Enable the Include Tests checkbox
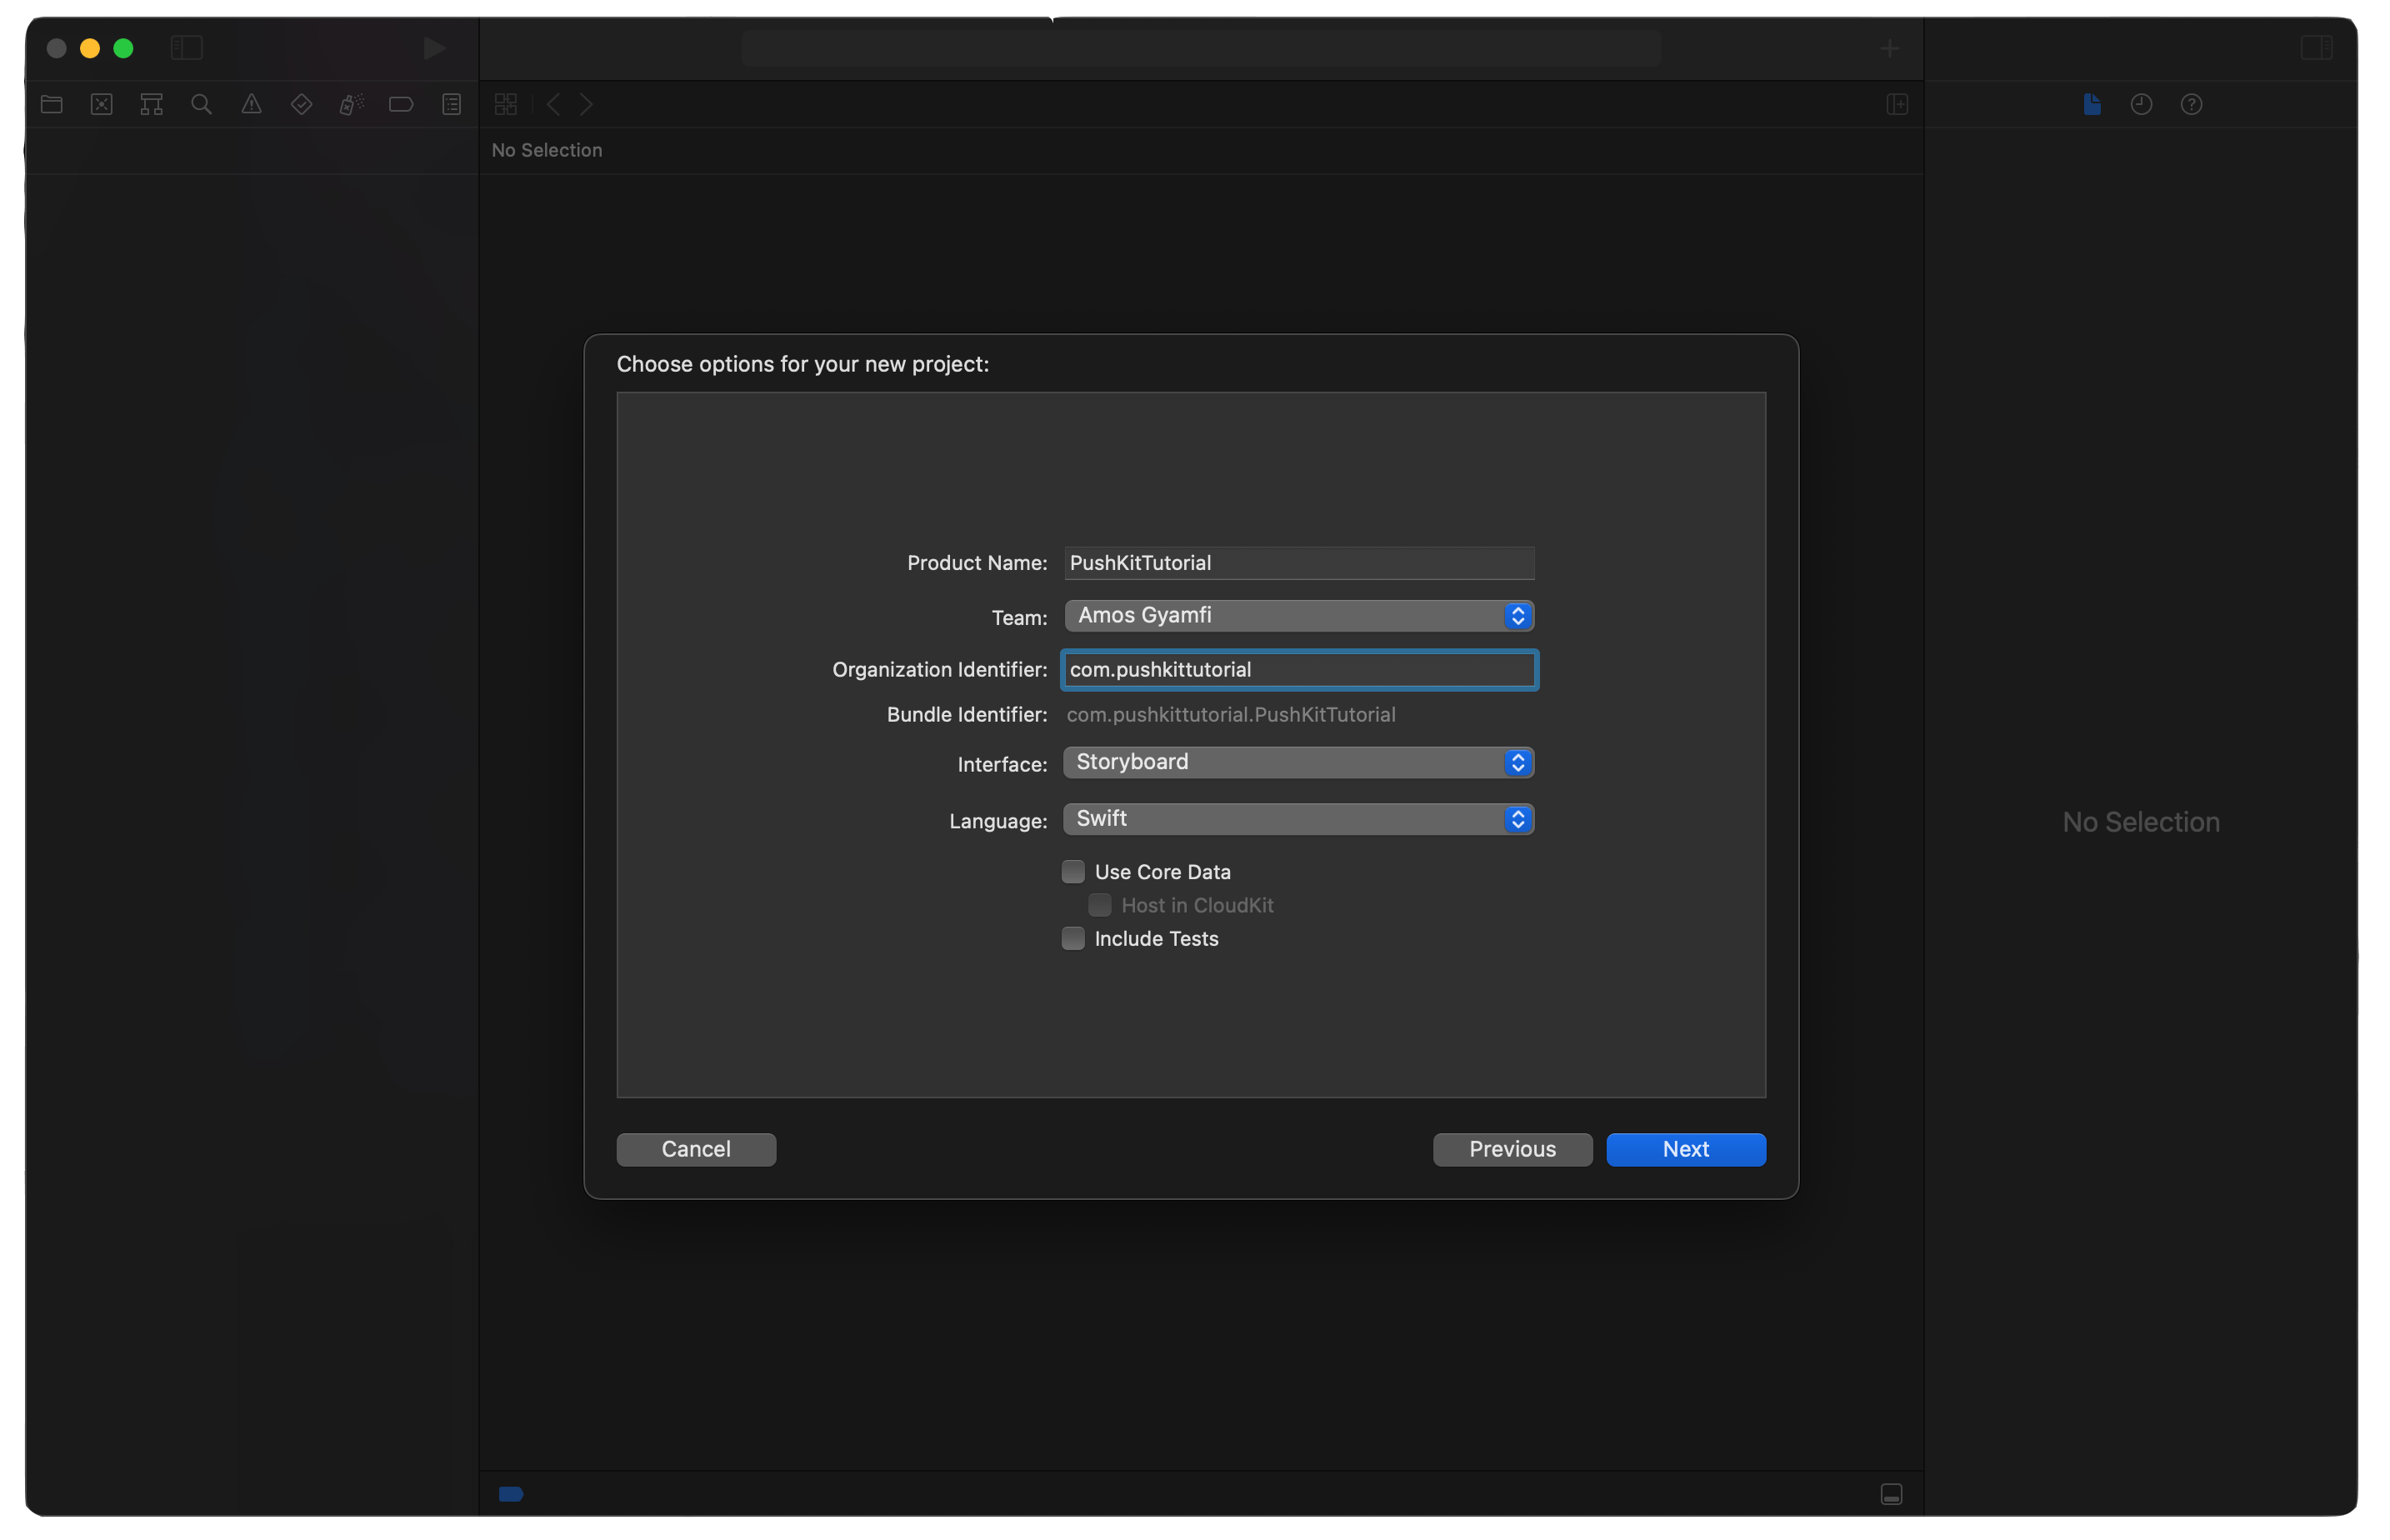Viewport: 2390px width, 1540px height. tap(1073, 938)
